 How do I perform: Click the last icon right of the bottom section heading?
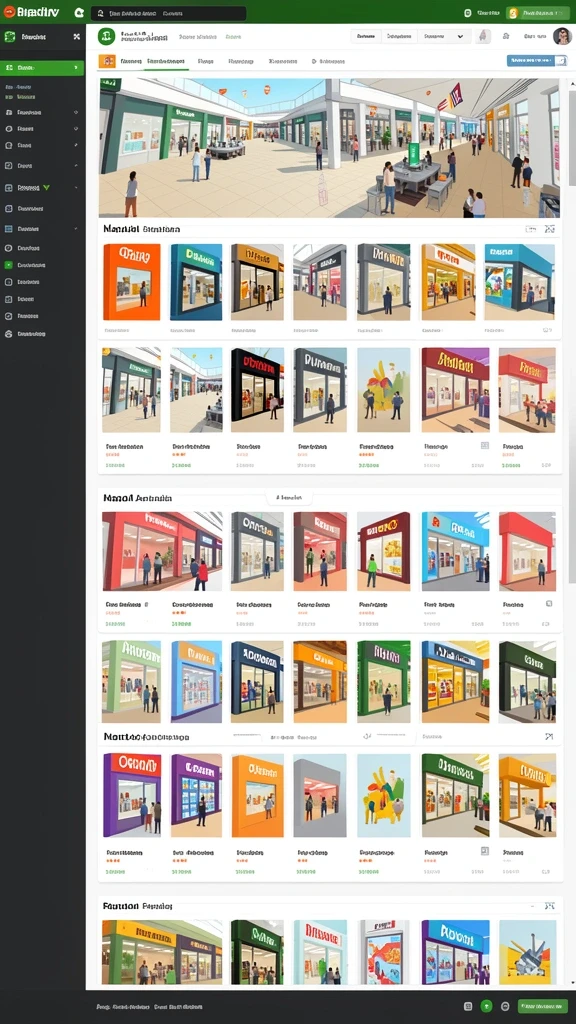[550, 906]
